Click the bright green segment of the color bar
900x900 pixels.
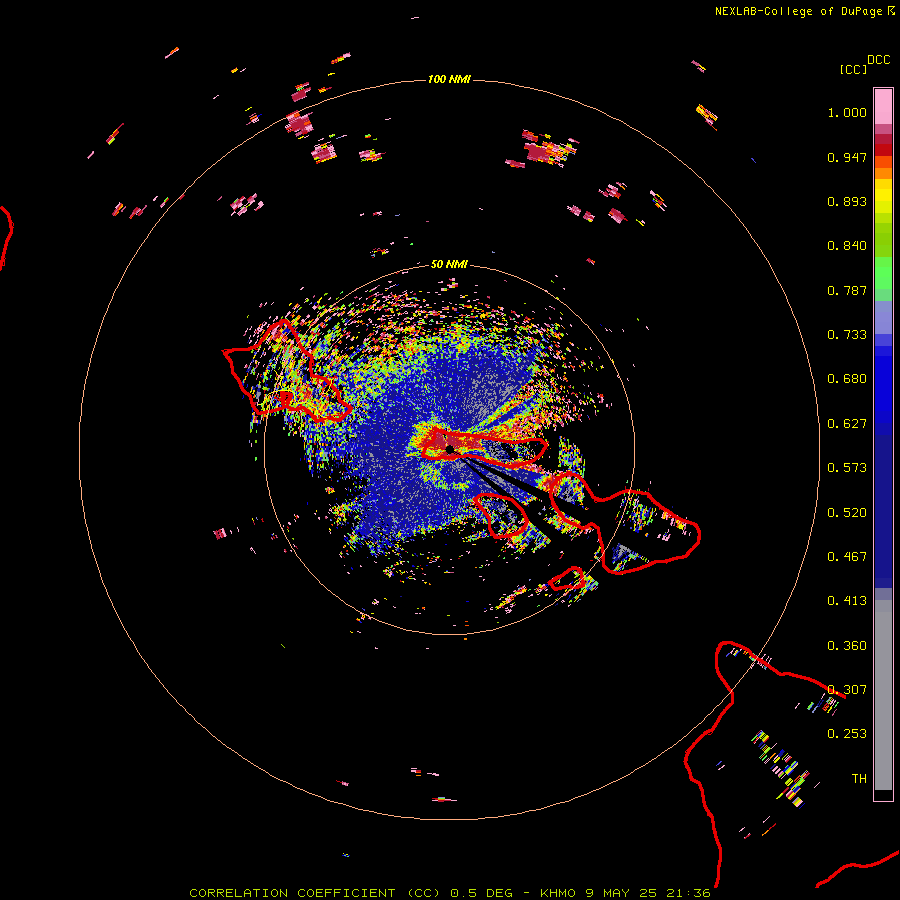[883, 273]
